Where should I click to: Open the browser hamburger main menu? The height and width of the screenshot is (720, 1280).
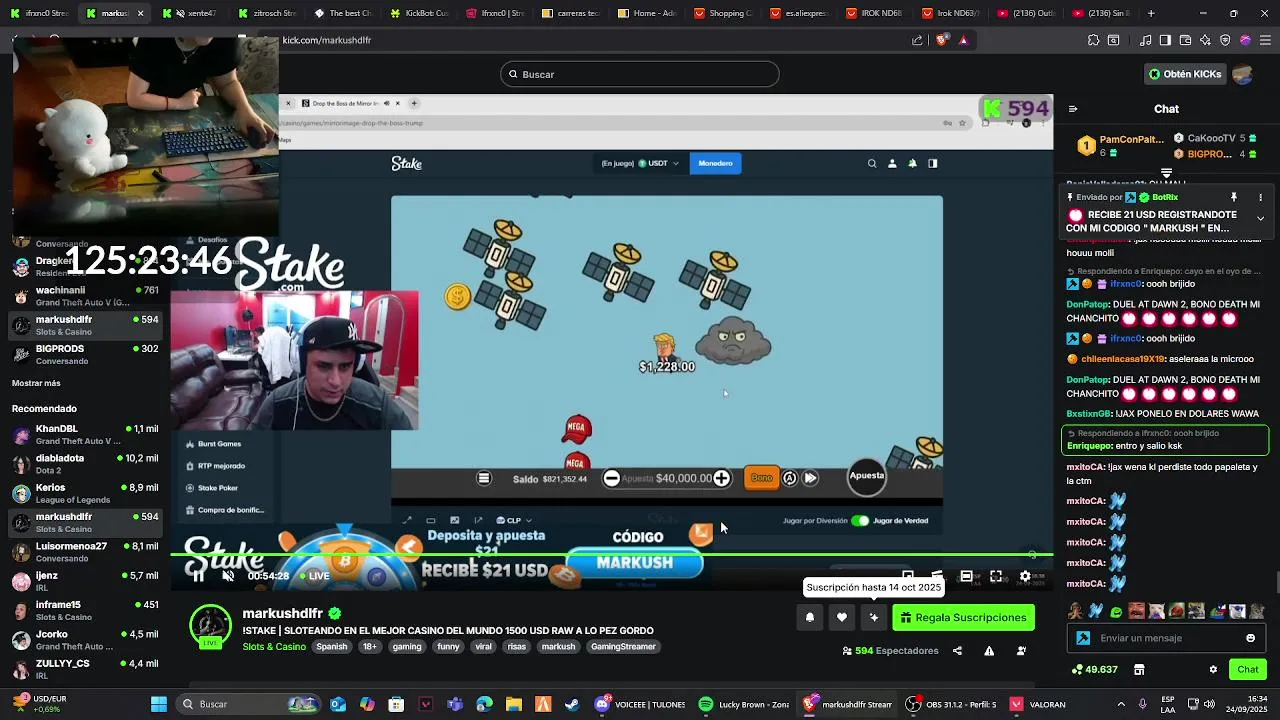click(1265, 40)
